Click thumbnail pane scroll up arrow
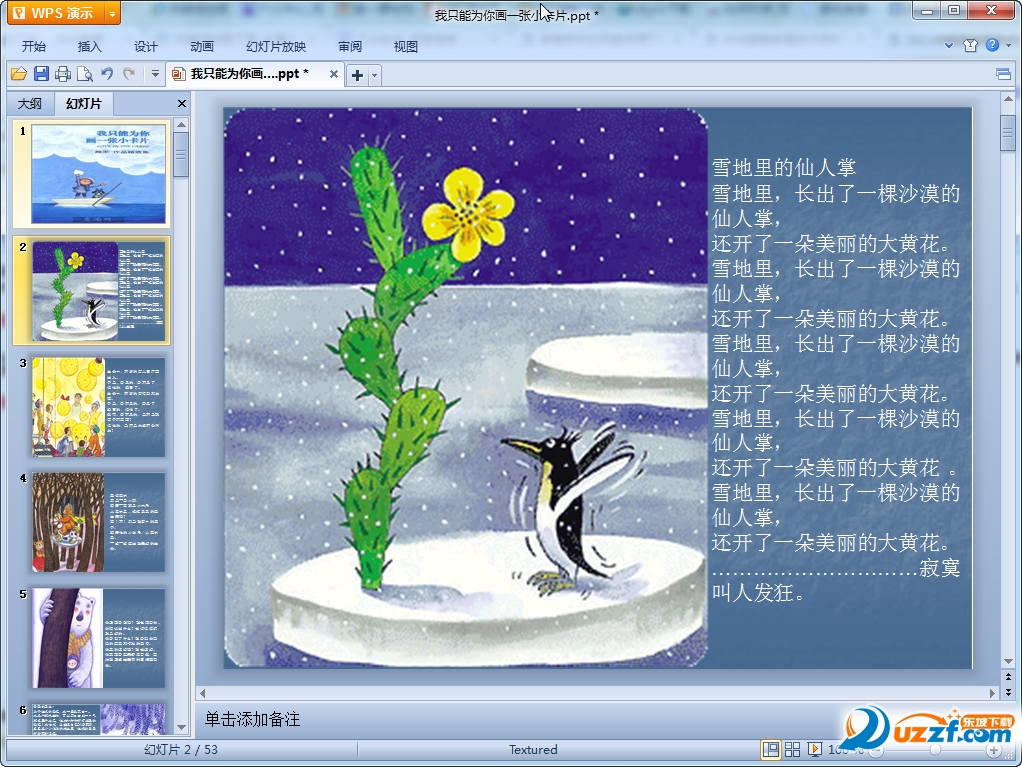Viewport: 1022px width, 767px height. [182, 124]
